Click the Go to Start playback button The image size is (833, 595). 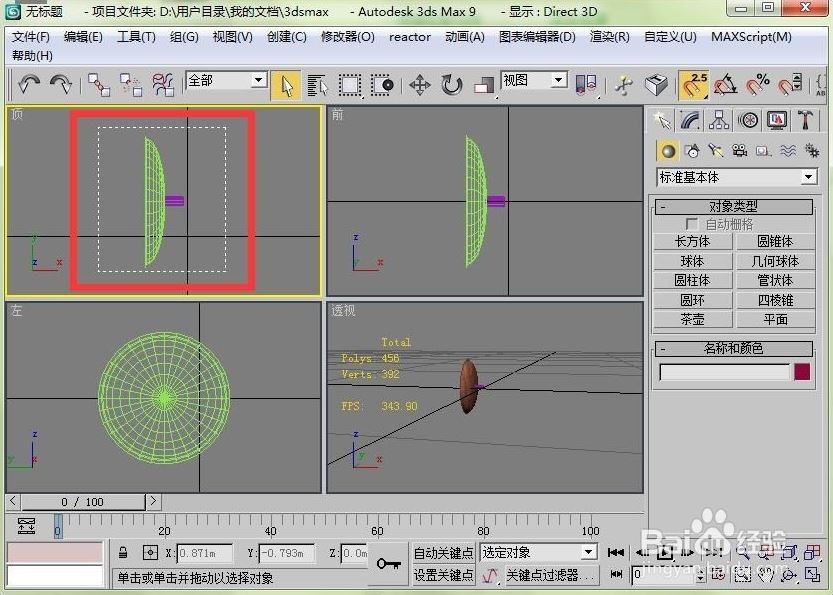coord(615,552)
